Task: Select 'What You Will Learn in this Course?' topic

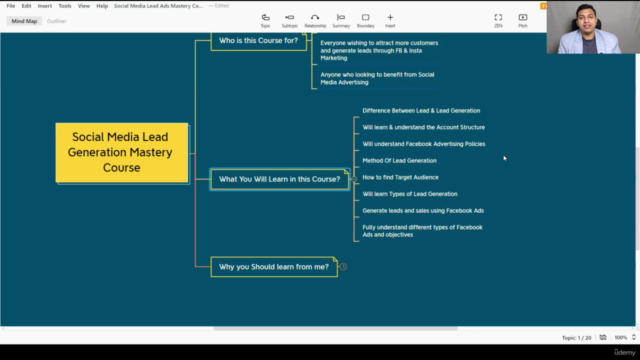Action: pyautogui.click(x=280, y=179)
